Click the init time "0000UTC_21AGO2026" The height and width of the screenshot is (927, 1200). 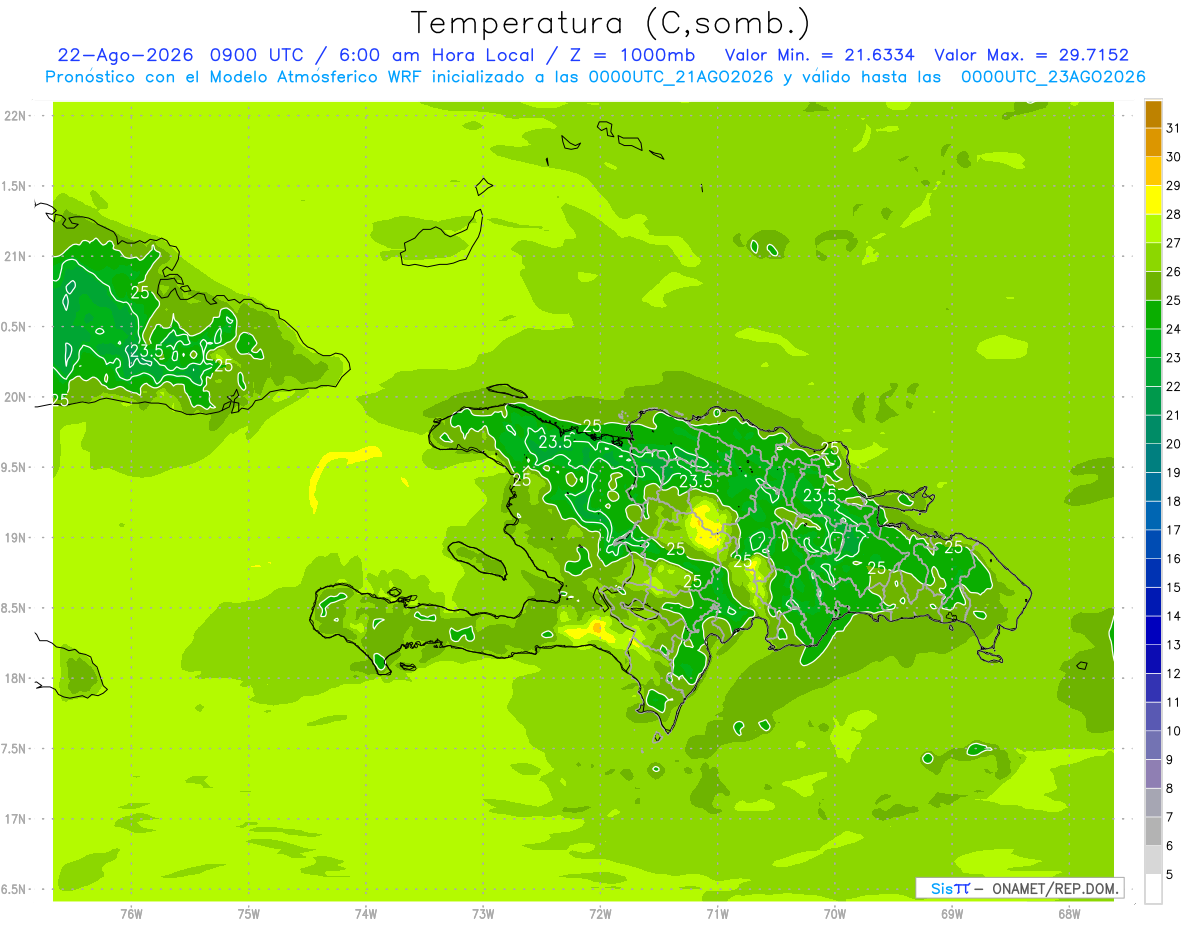click(x=682, y=77)
